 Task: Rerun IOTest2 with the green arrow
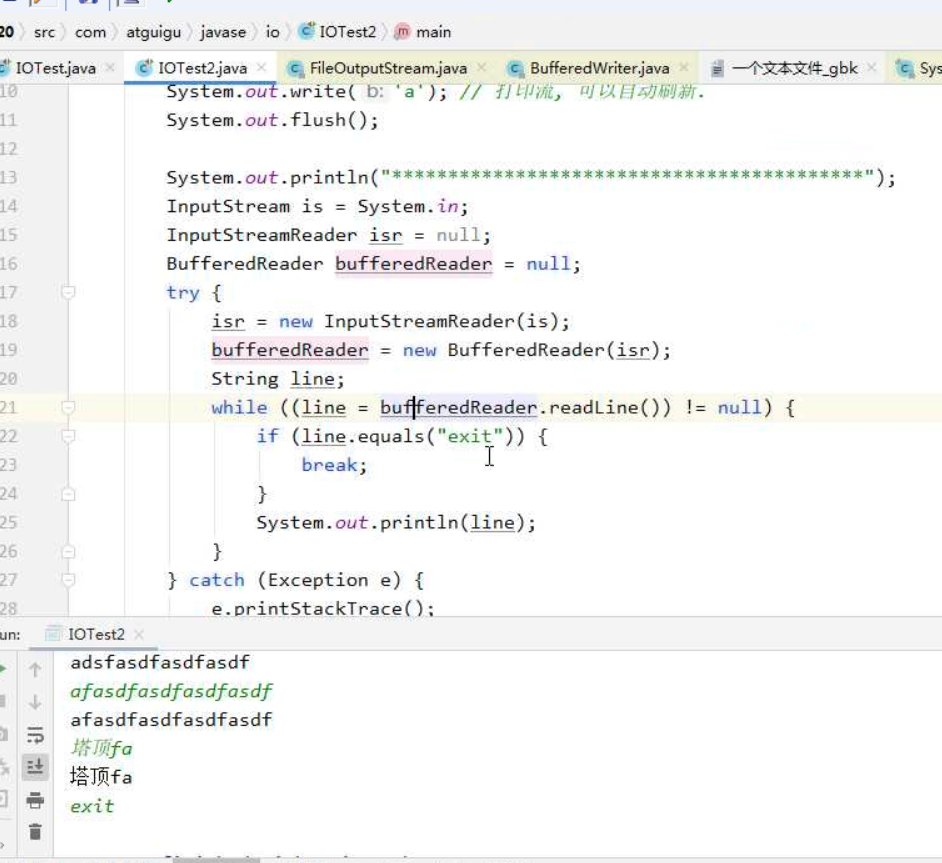(x=3, y=668)
